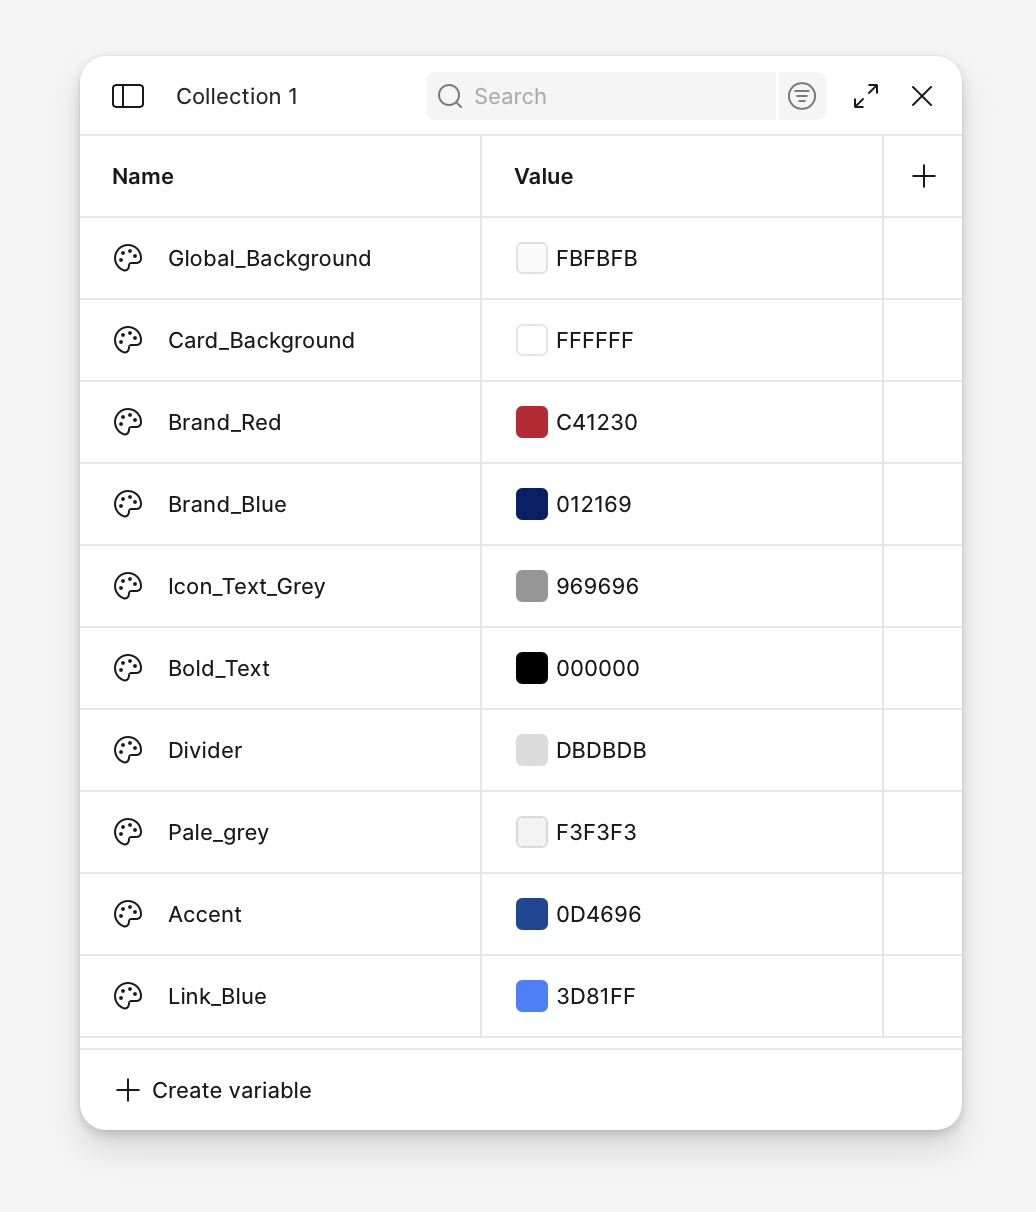Click the Pale_grey color swatch

pos(532,832)
